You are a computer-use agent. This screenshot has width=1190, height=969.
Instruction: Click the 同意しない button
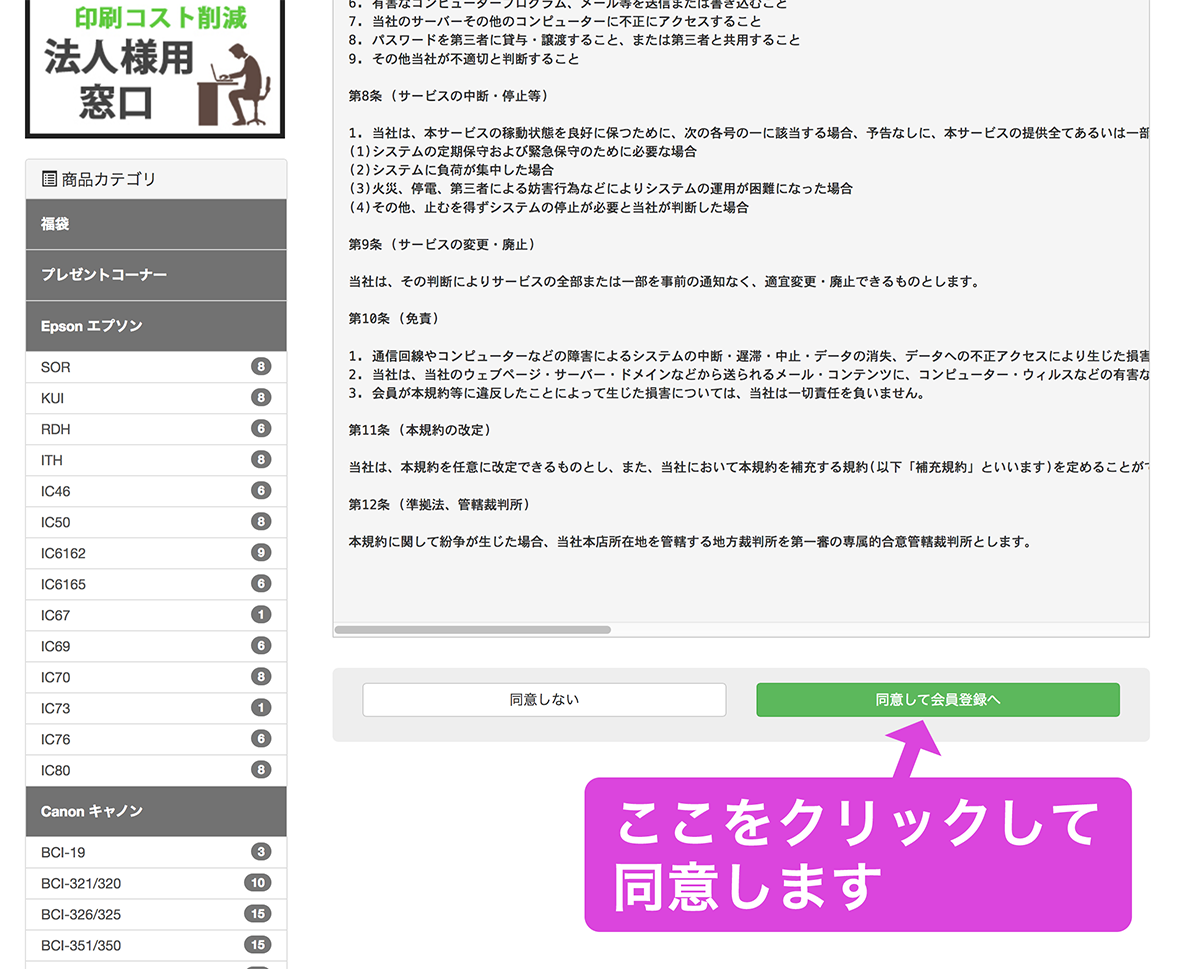pyautogui.click(x=544, y=700)
